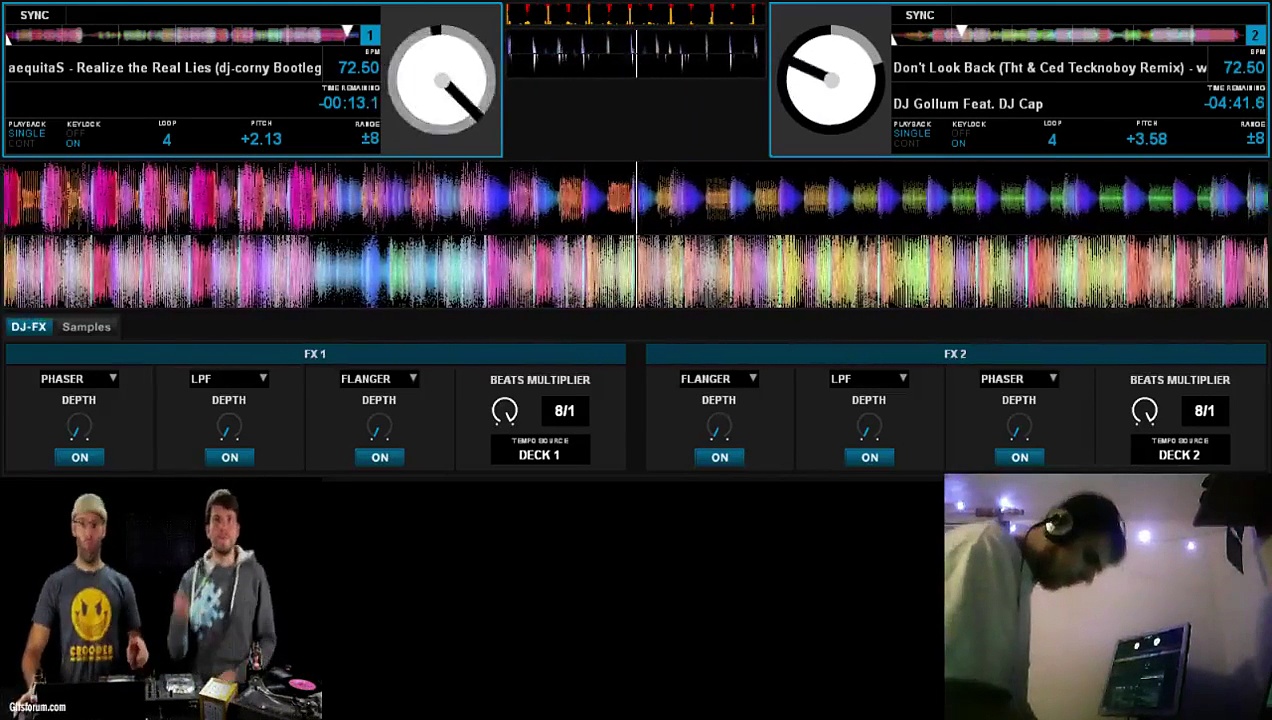Click the Deck 1 virtual platter
The width and height of the screenshot is (1272, 720).
click(x=442, y=81)
